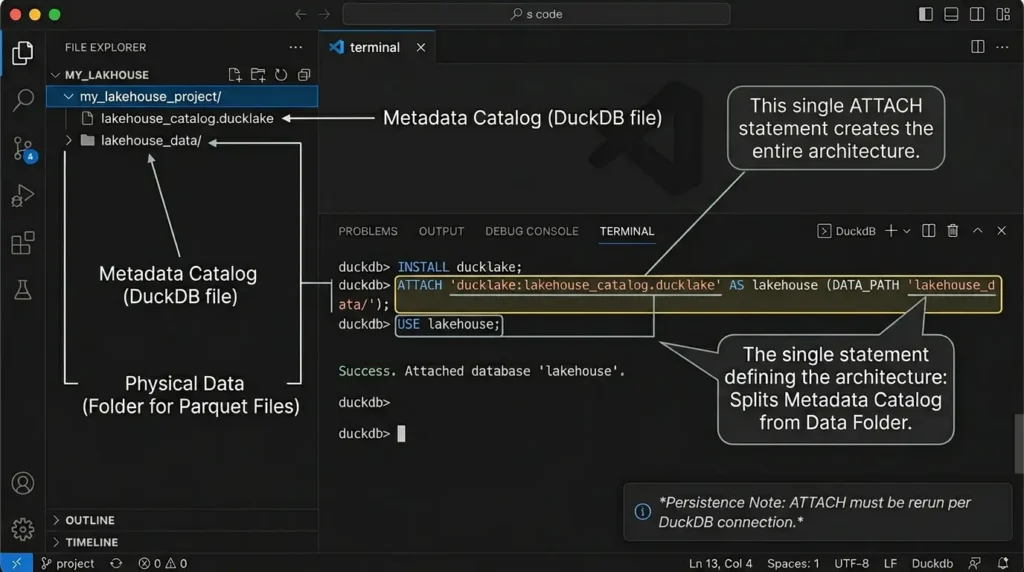1024x572 pixels.
Task: Go forward using the navigation arrow
Action: (325, 14)
